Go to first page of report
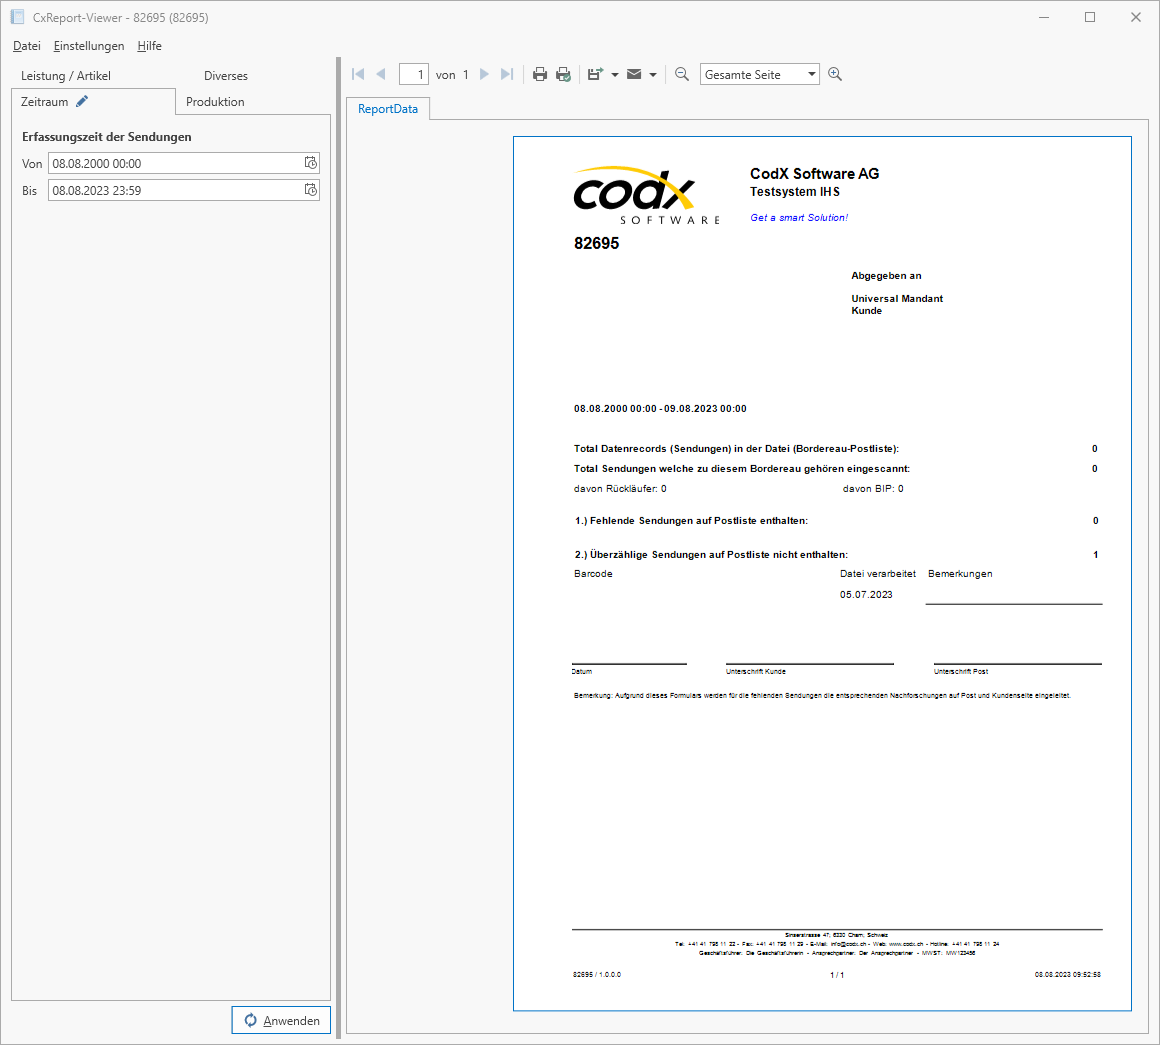The height and width of the screenshot is (1045, 1160). click(359, 74)
